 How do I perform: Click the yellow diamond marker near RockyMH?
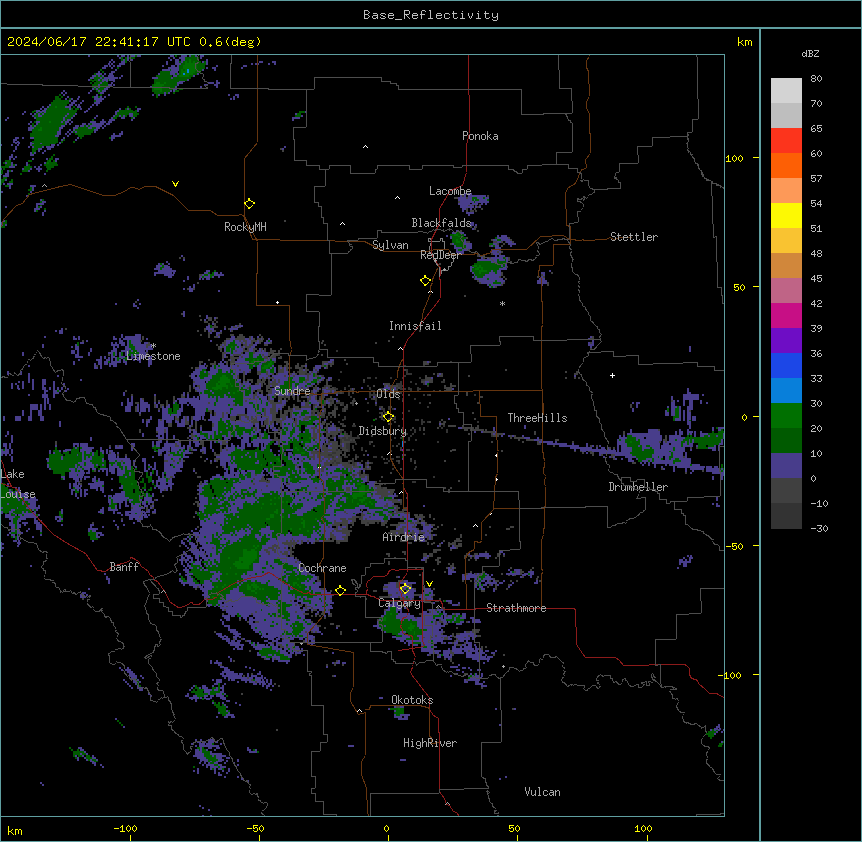(x=249, y=204)
